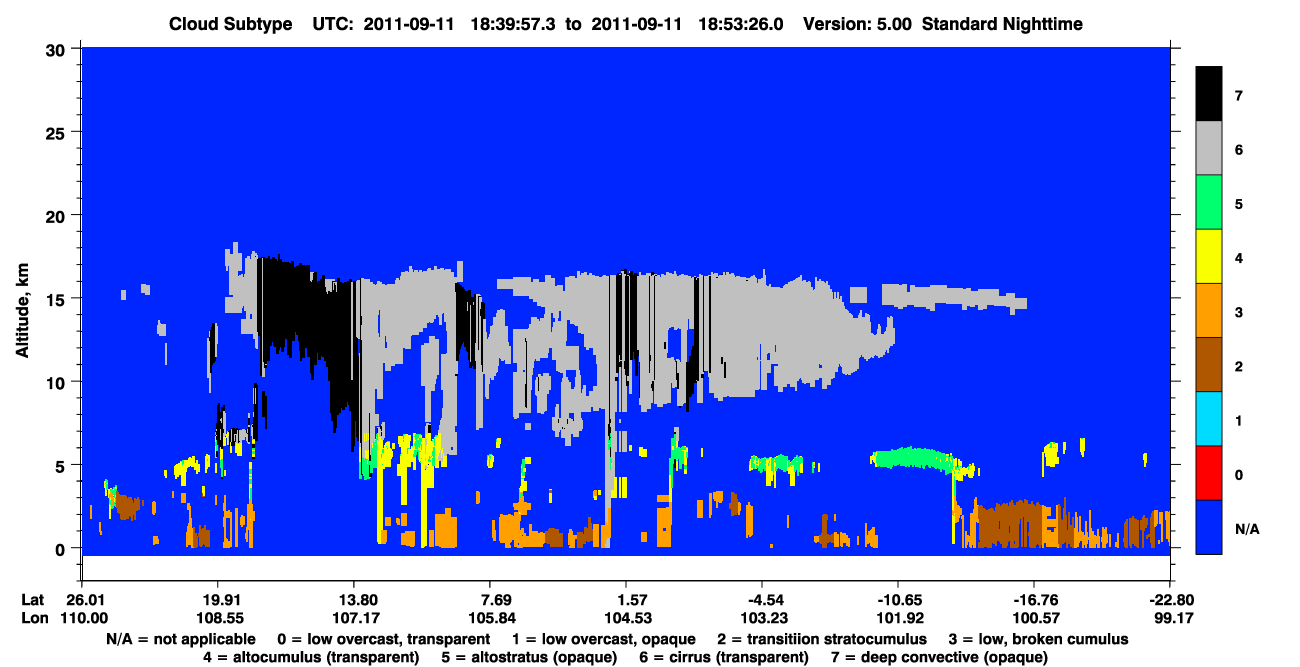Viewport: 1300px width, 667px height.
Task: Click the 'Lon' row label
Action: coord(33,618)
